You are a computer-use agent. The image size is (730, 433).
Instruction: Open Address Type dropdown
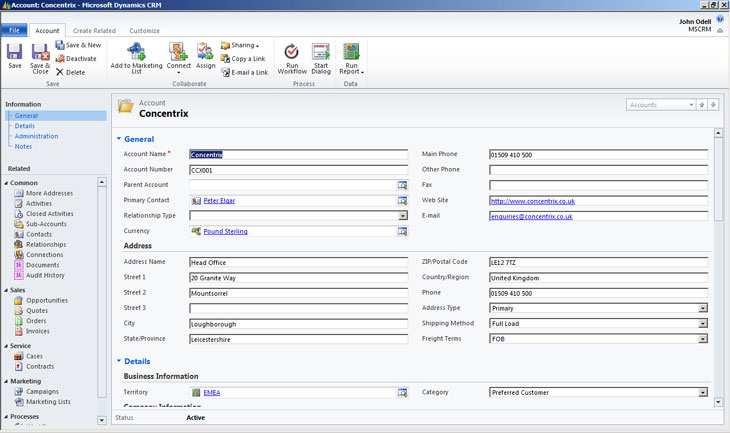tap(703, 308)
